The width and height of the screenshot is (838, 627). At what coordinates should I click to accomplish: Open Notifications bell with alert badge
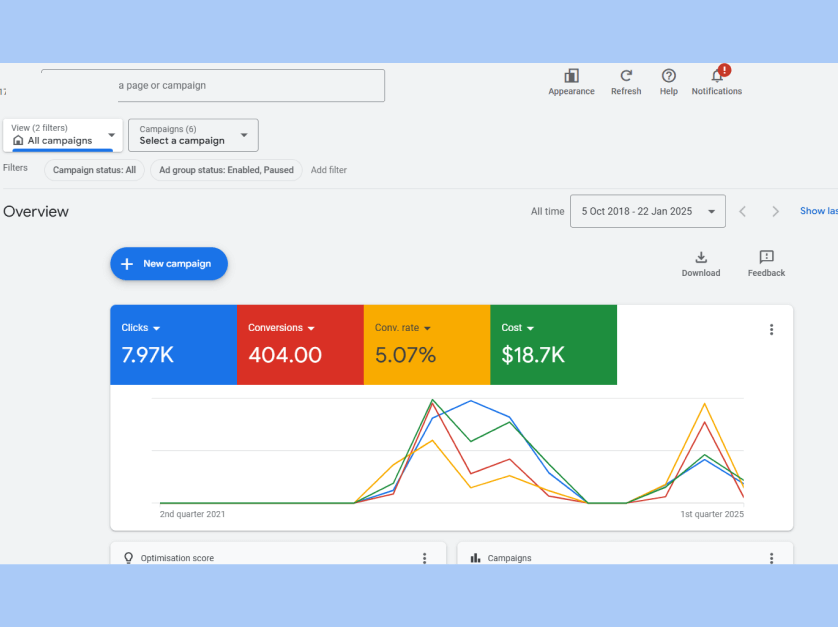pyautogui.click(x=717, y=77)
